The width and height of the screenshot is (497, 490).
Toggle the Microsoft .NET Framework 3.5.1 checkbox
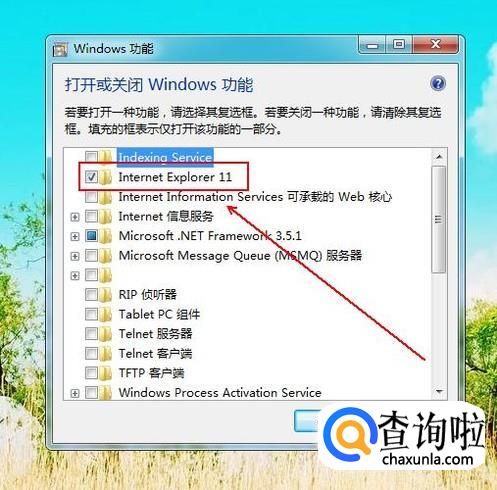(x=91, y=236)
